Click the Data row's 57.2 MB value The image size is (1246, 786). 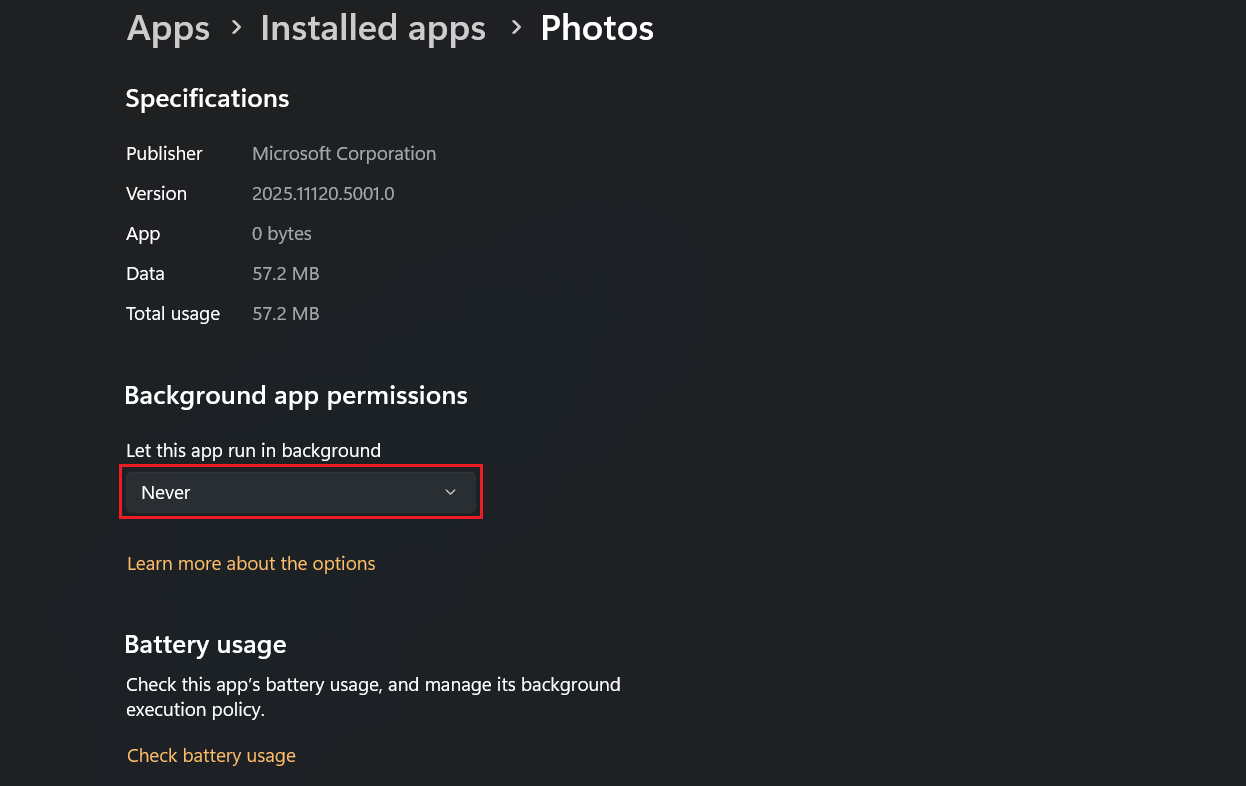[x=286, y=274]
